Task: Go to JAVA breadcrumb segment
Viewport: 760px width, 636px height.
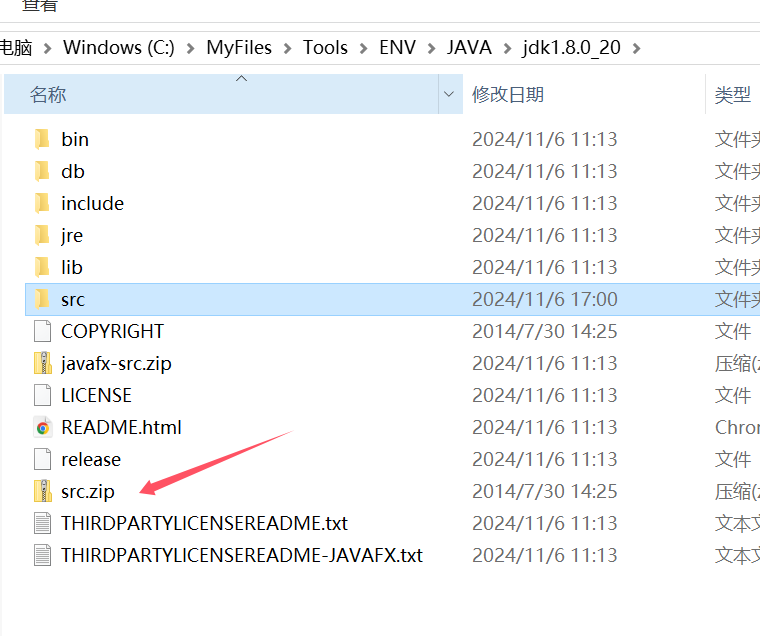Action: point(469,48)
